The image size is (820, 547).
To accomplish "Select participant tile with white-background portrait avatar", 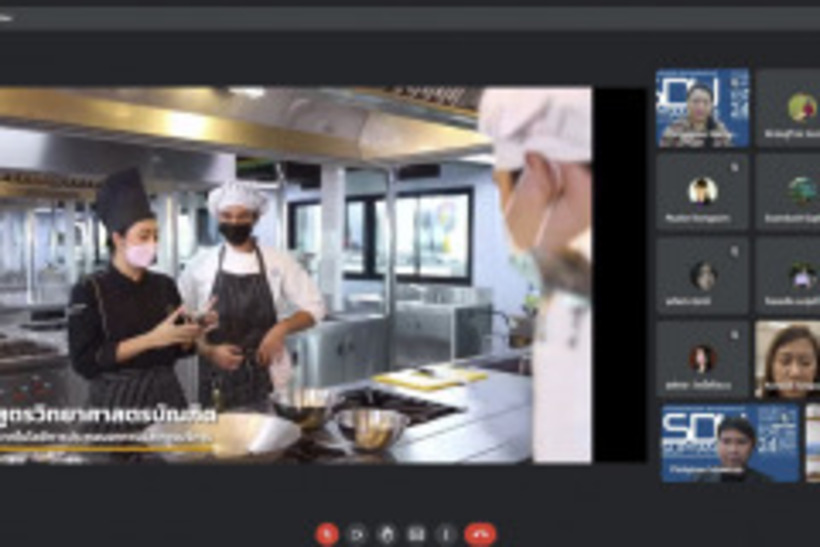I will pos(702,192).
